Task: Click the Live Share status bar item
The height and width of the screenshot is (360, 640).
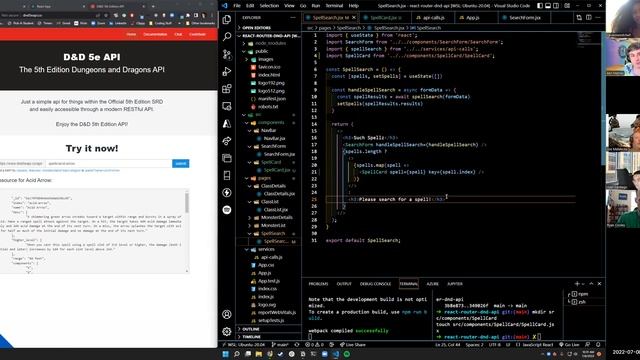Action: (353, 344)
